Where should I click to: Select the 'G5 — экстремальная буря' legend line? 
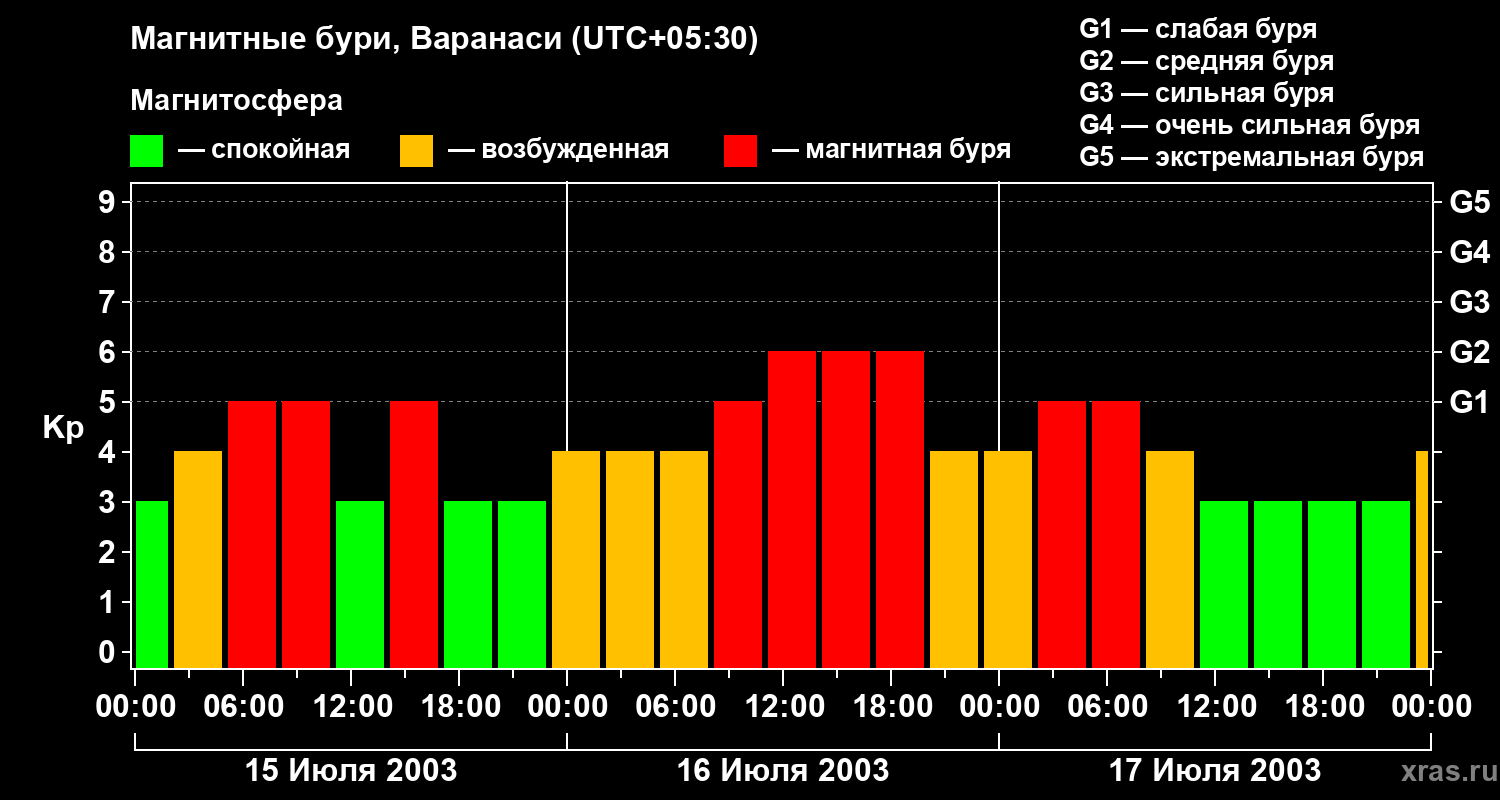tap(1251, 157)
